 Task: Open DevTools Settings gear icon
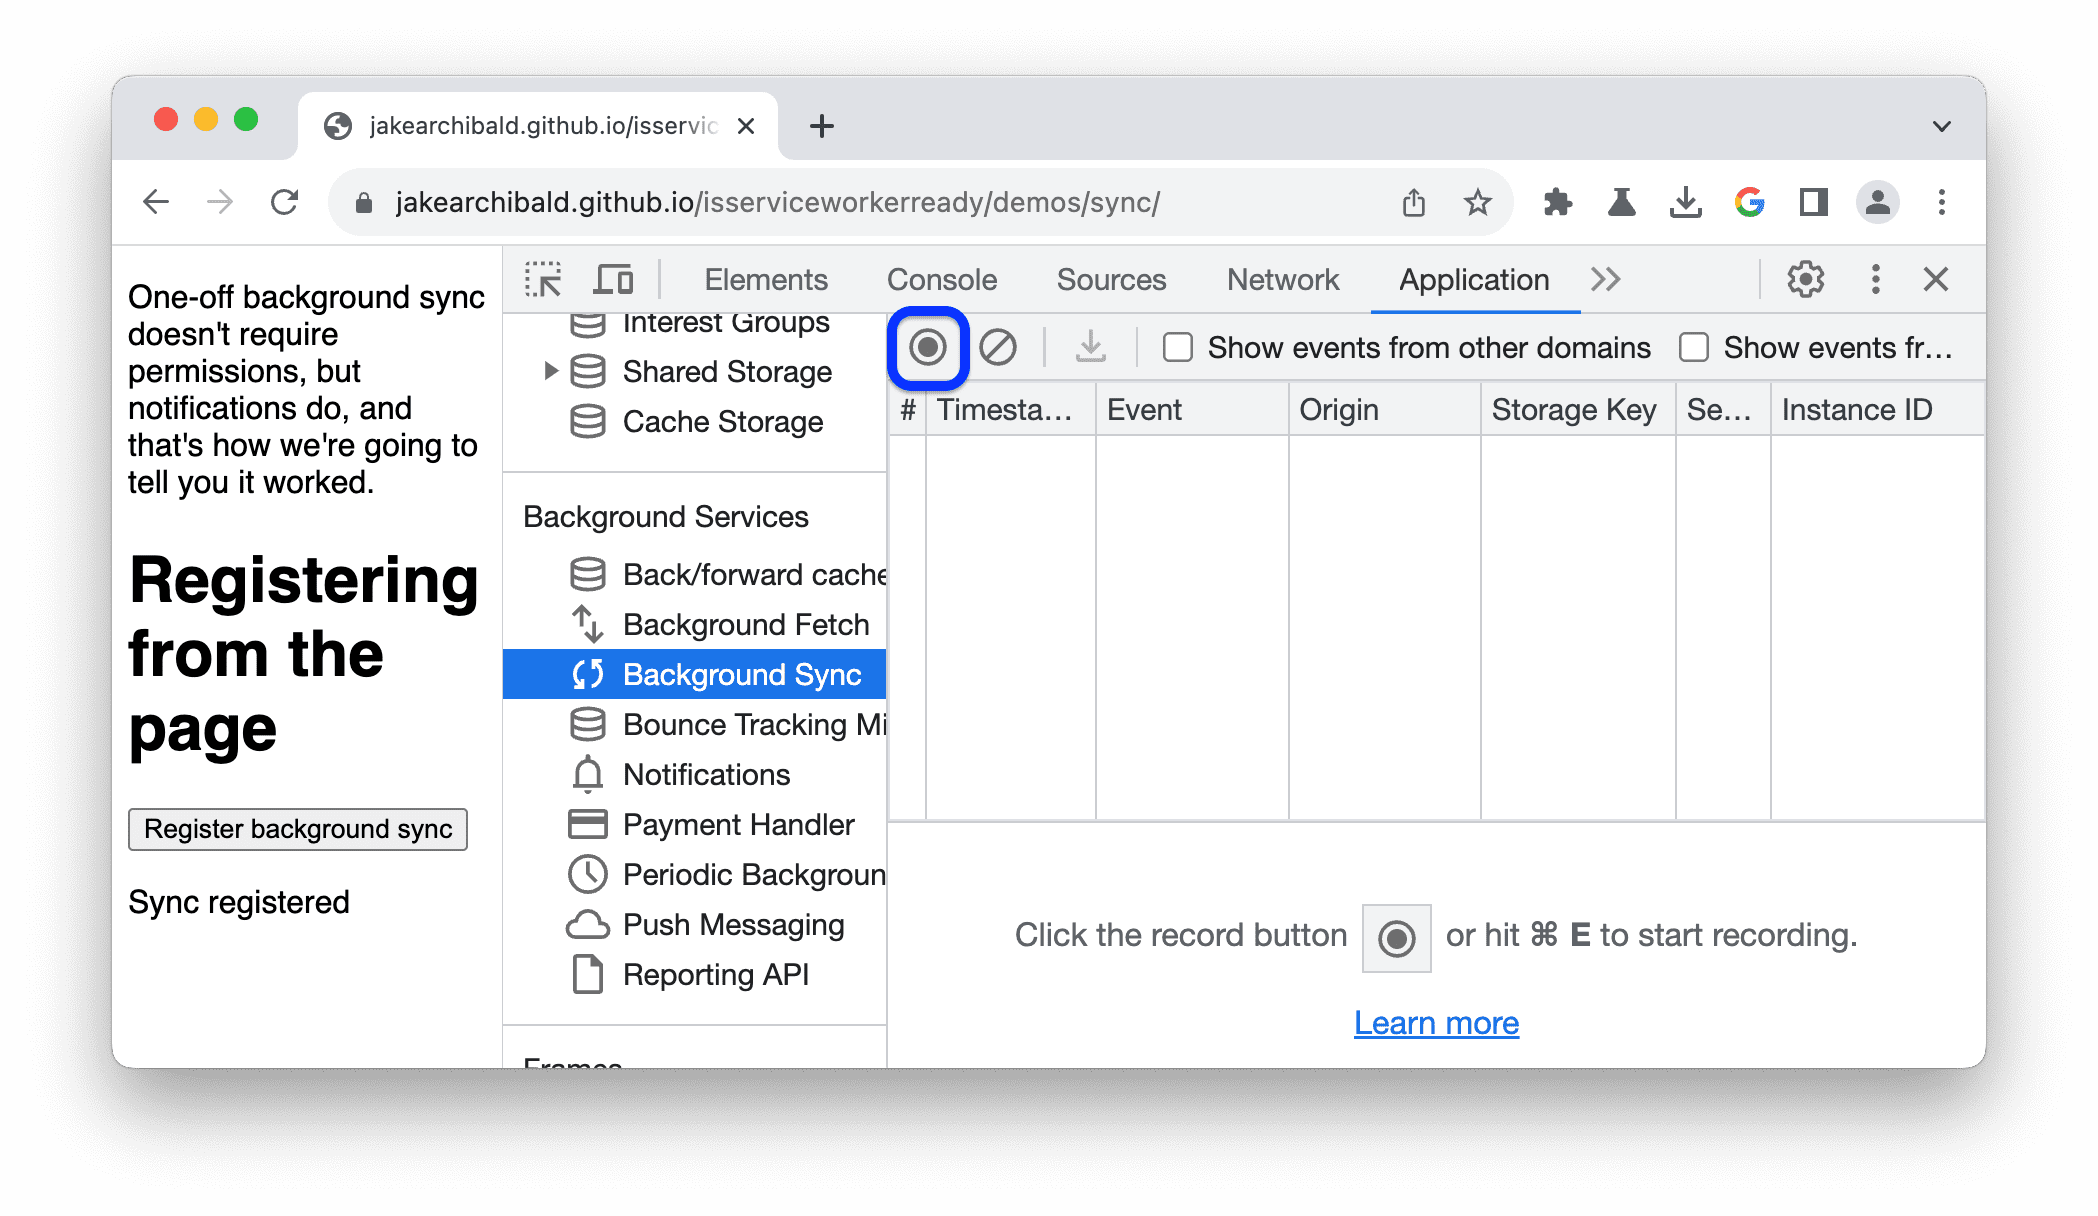tap(1809, 279)
